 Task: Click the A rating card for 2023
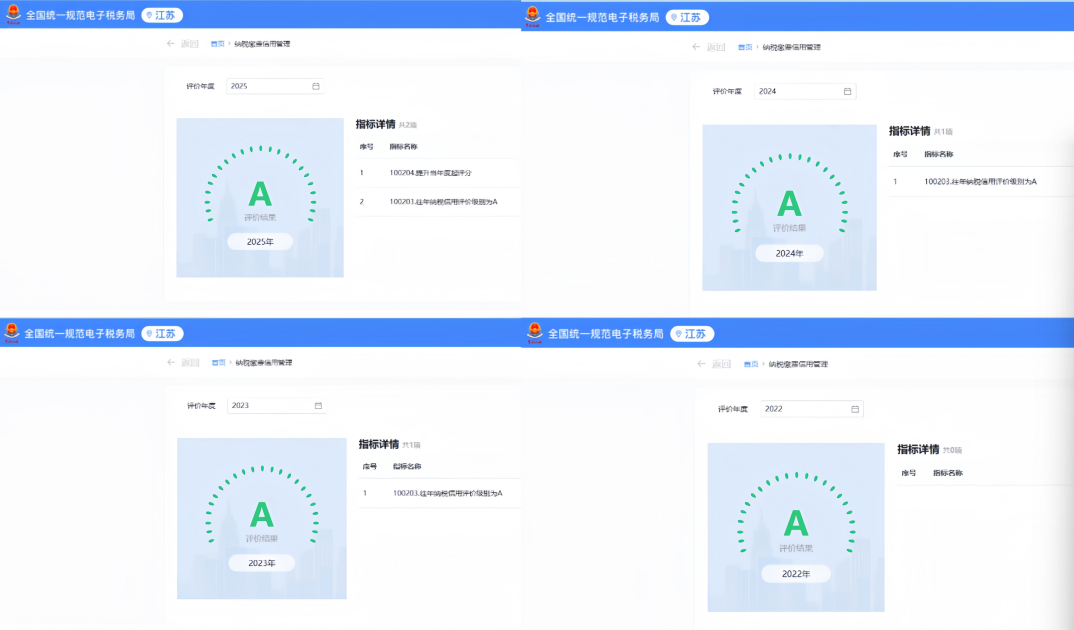click(x=262, y=518)
